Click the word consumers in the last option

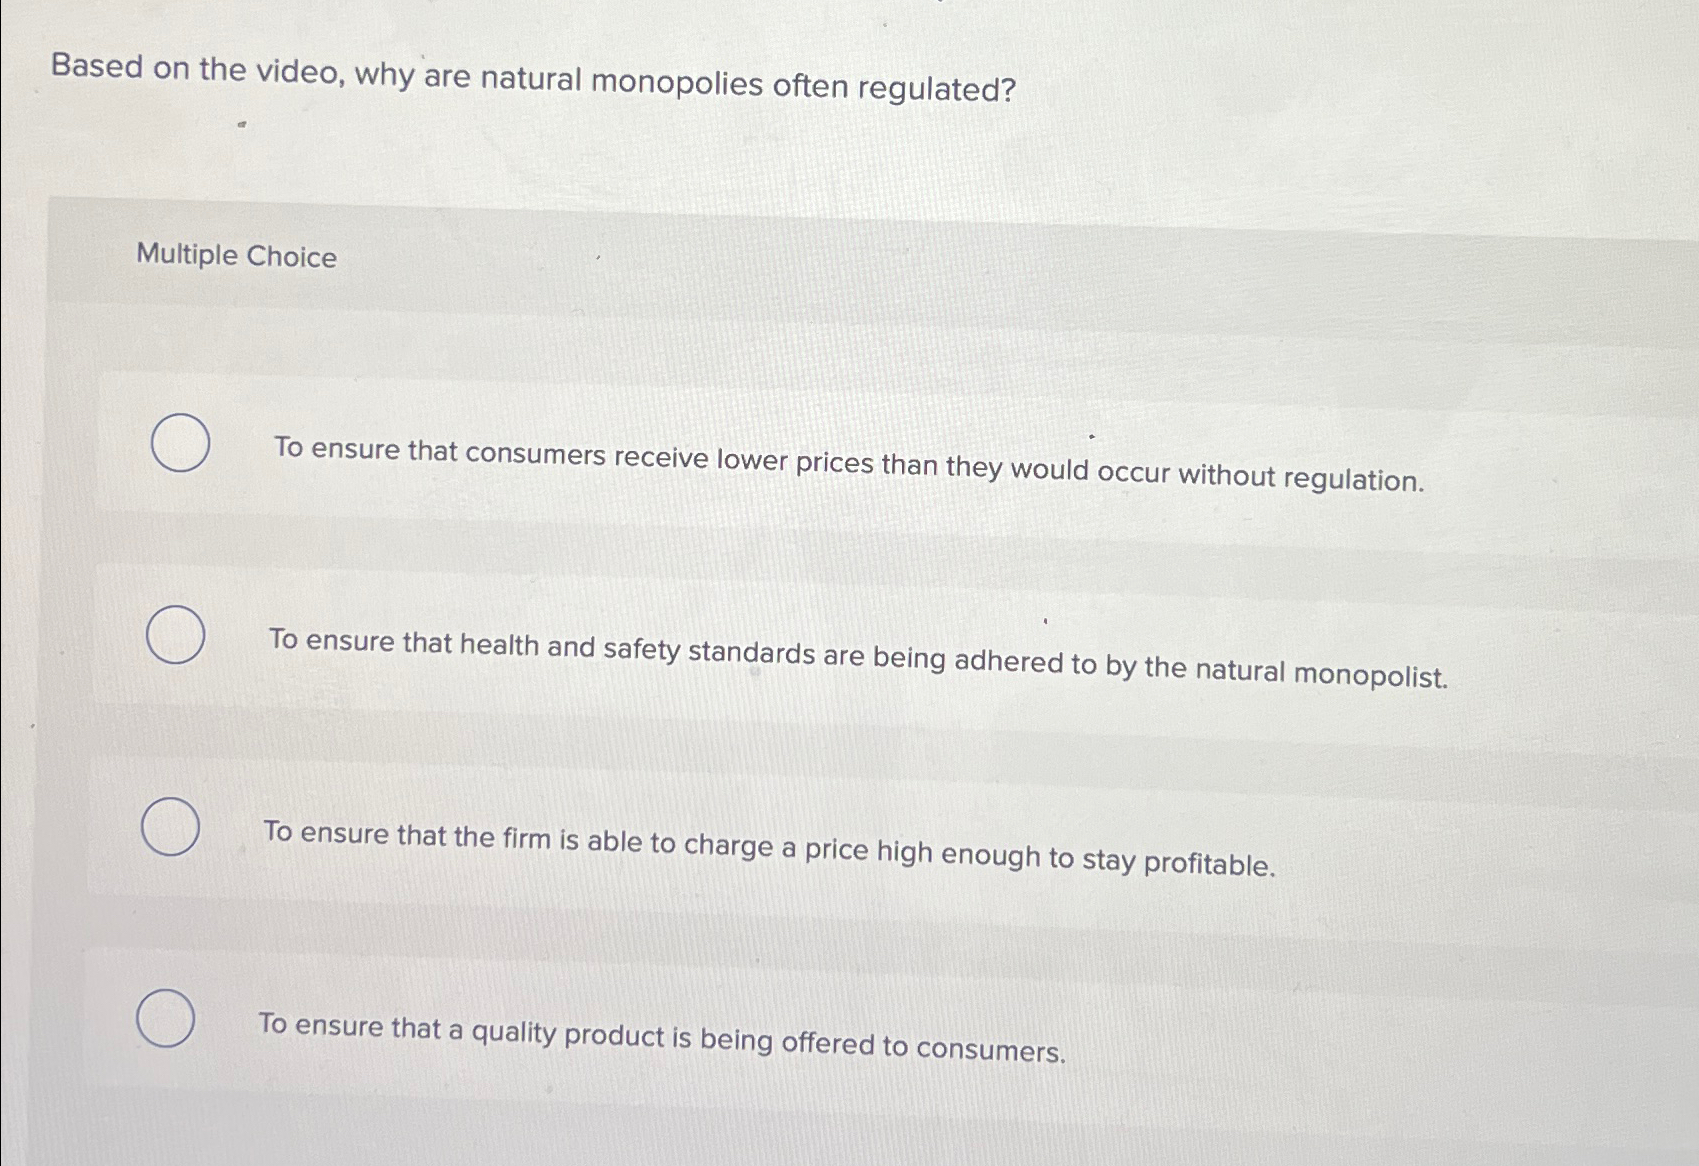[990, 1050]
